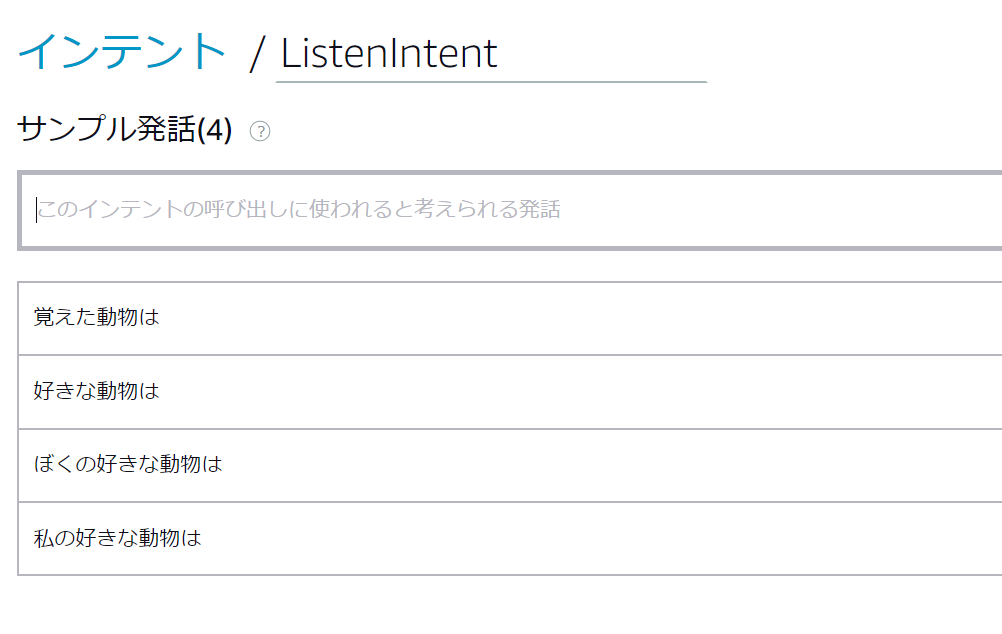Click empty area right of 覚えた動物は text

click(600, 318)
